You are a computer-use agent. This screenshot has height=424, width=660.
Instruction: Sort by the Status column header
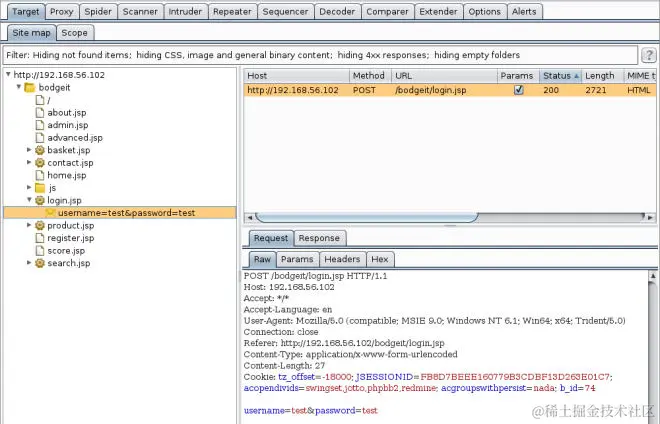[560, 76]
